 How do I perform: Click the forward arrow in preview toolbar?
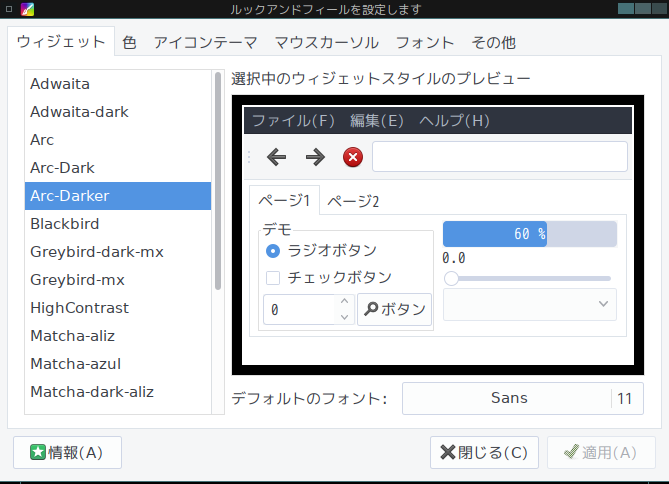tap(315, 157)
